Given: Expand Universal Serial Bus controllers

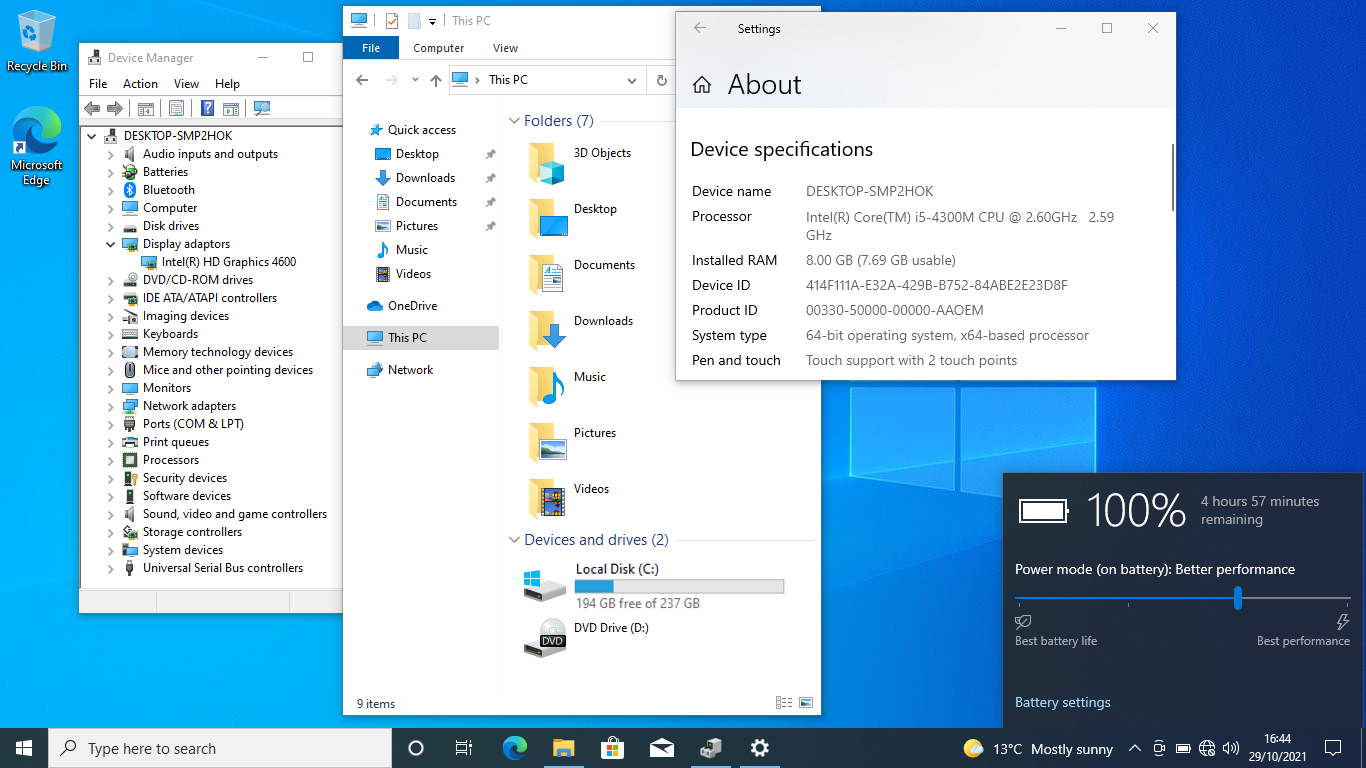Looking at the screenshot, I should 110,568.
